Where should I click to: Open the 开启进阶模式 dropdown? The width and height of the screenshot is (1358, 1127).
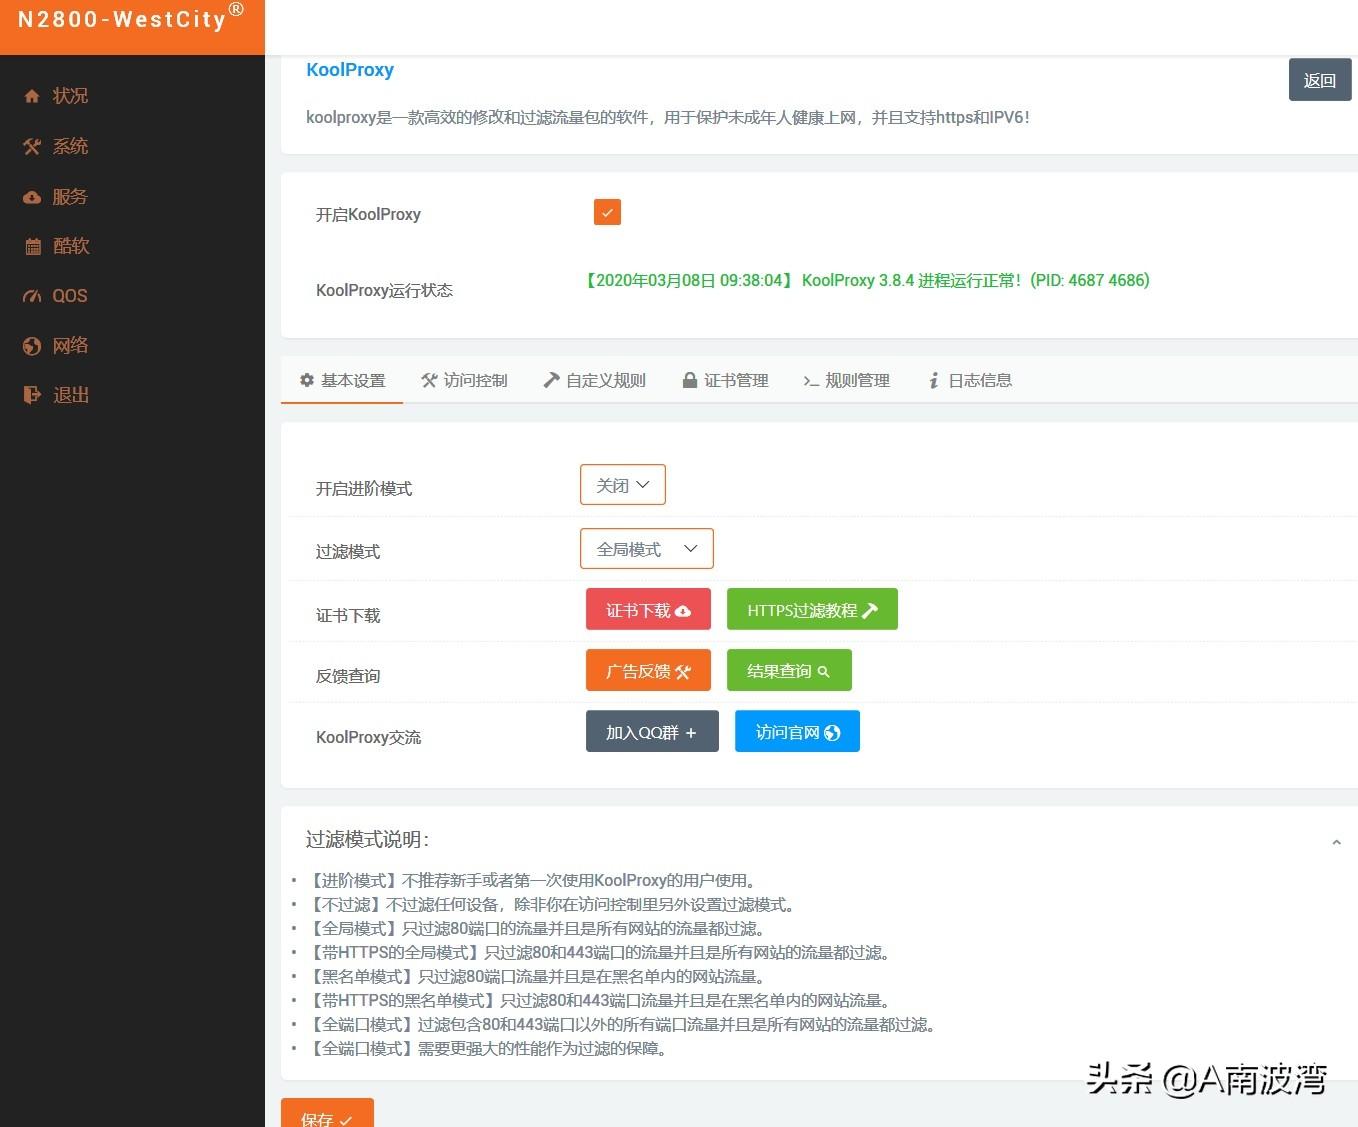[x=622, y=485]
